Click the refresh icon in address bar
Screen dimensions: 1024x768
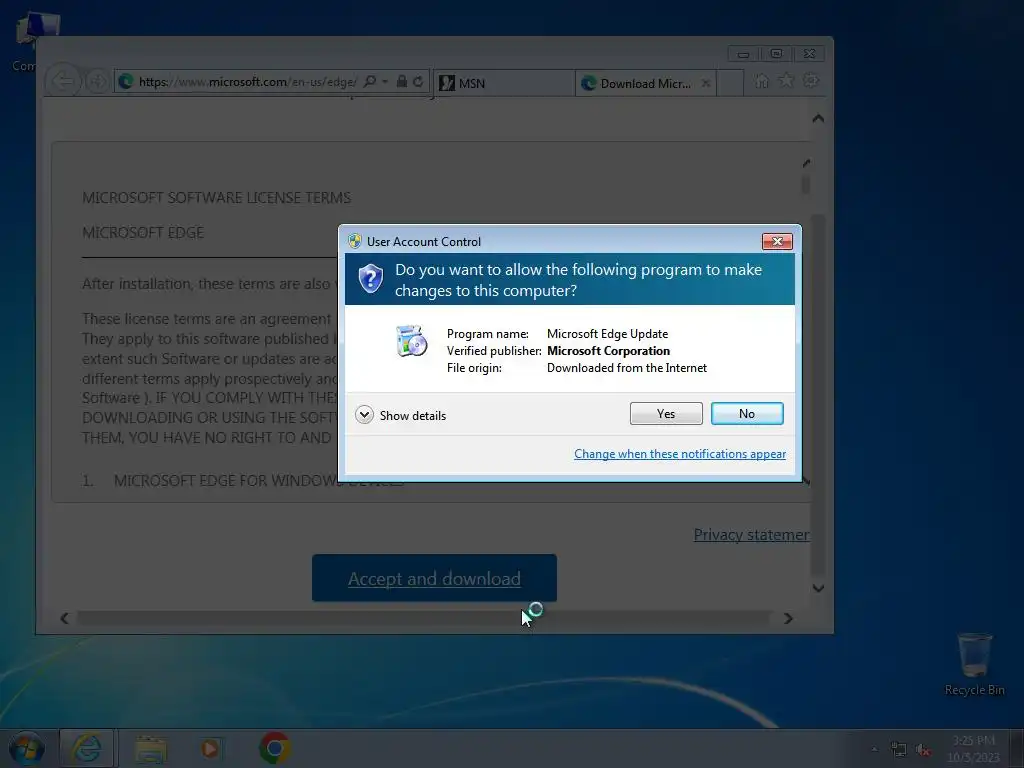click(419, 82)
